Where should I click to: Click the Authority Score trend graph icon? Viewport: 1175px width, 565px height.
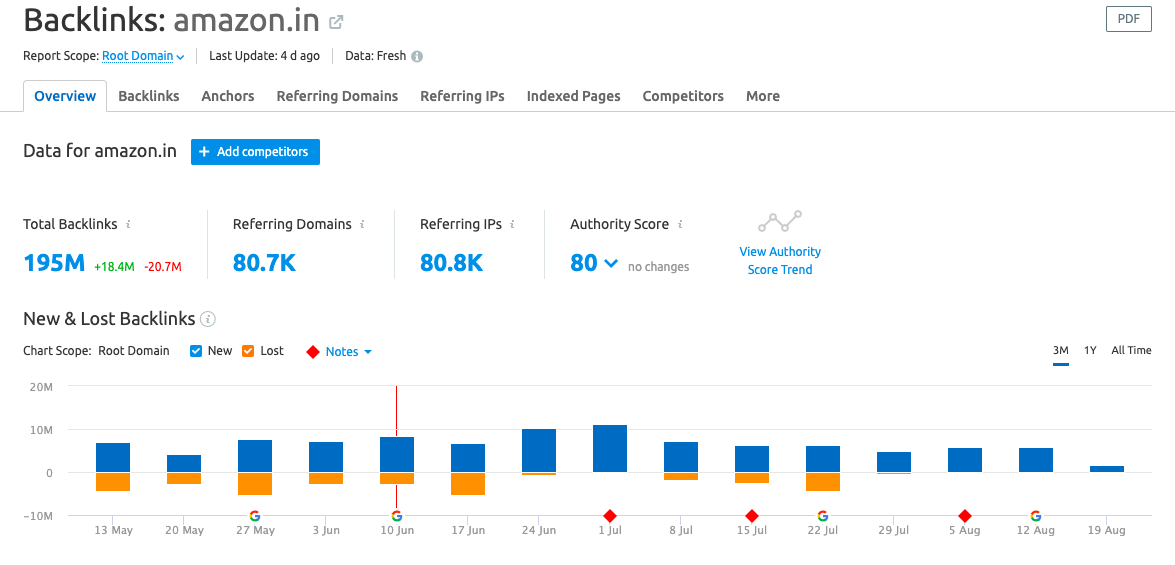tap(780, 221)
